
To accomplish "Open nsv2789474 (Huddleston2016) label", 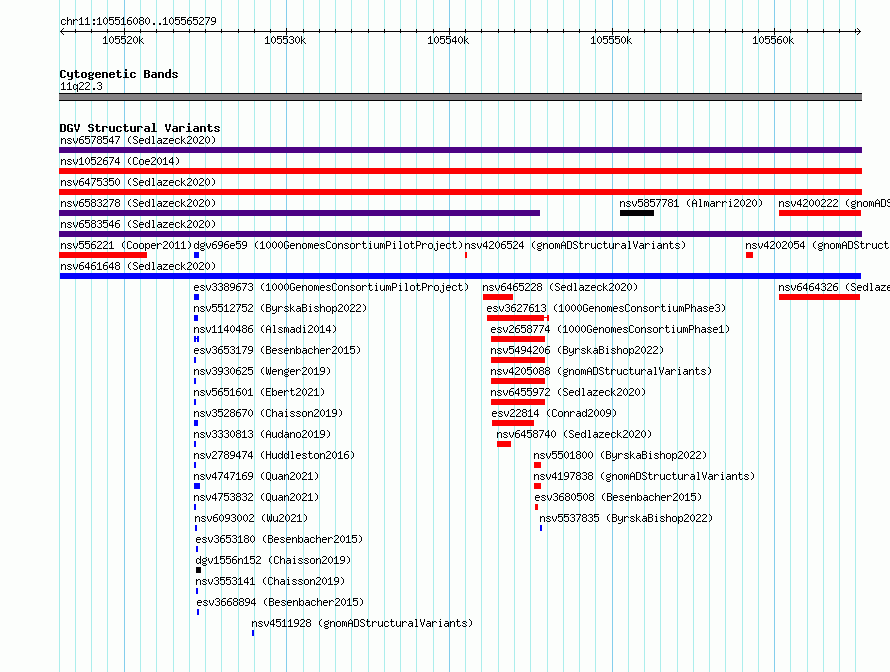I will click(x=274, y=455).
